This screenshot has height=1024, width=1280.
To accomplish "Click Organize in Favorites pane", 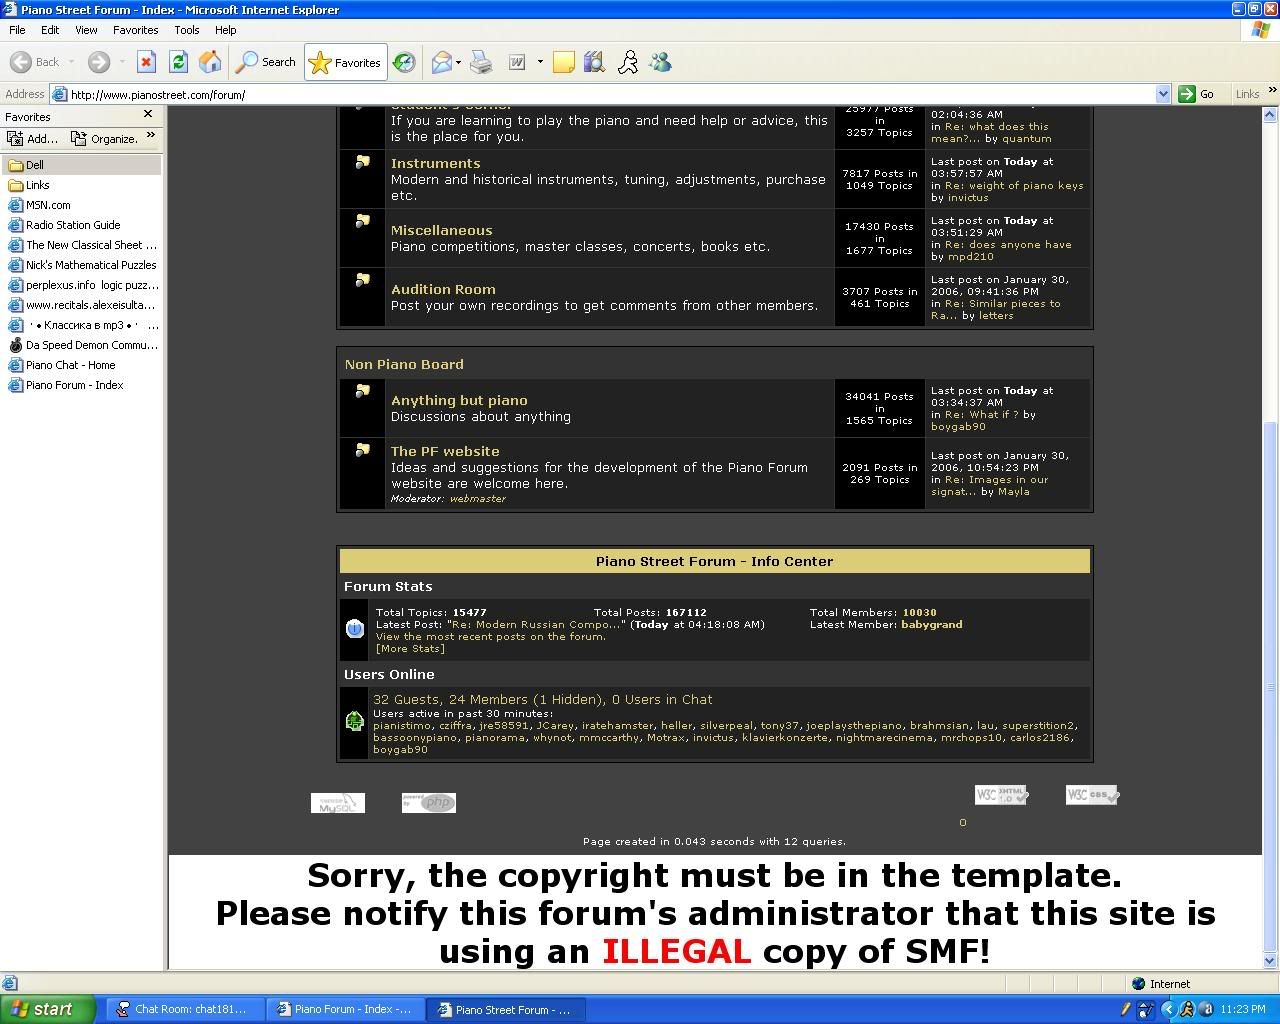I will point(105,138).
